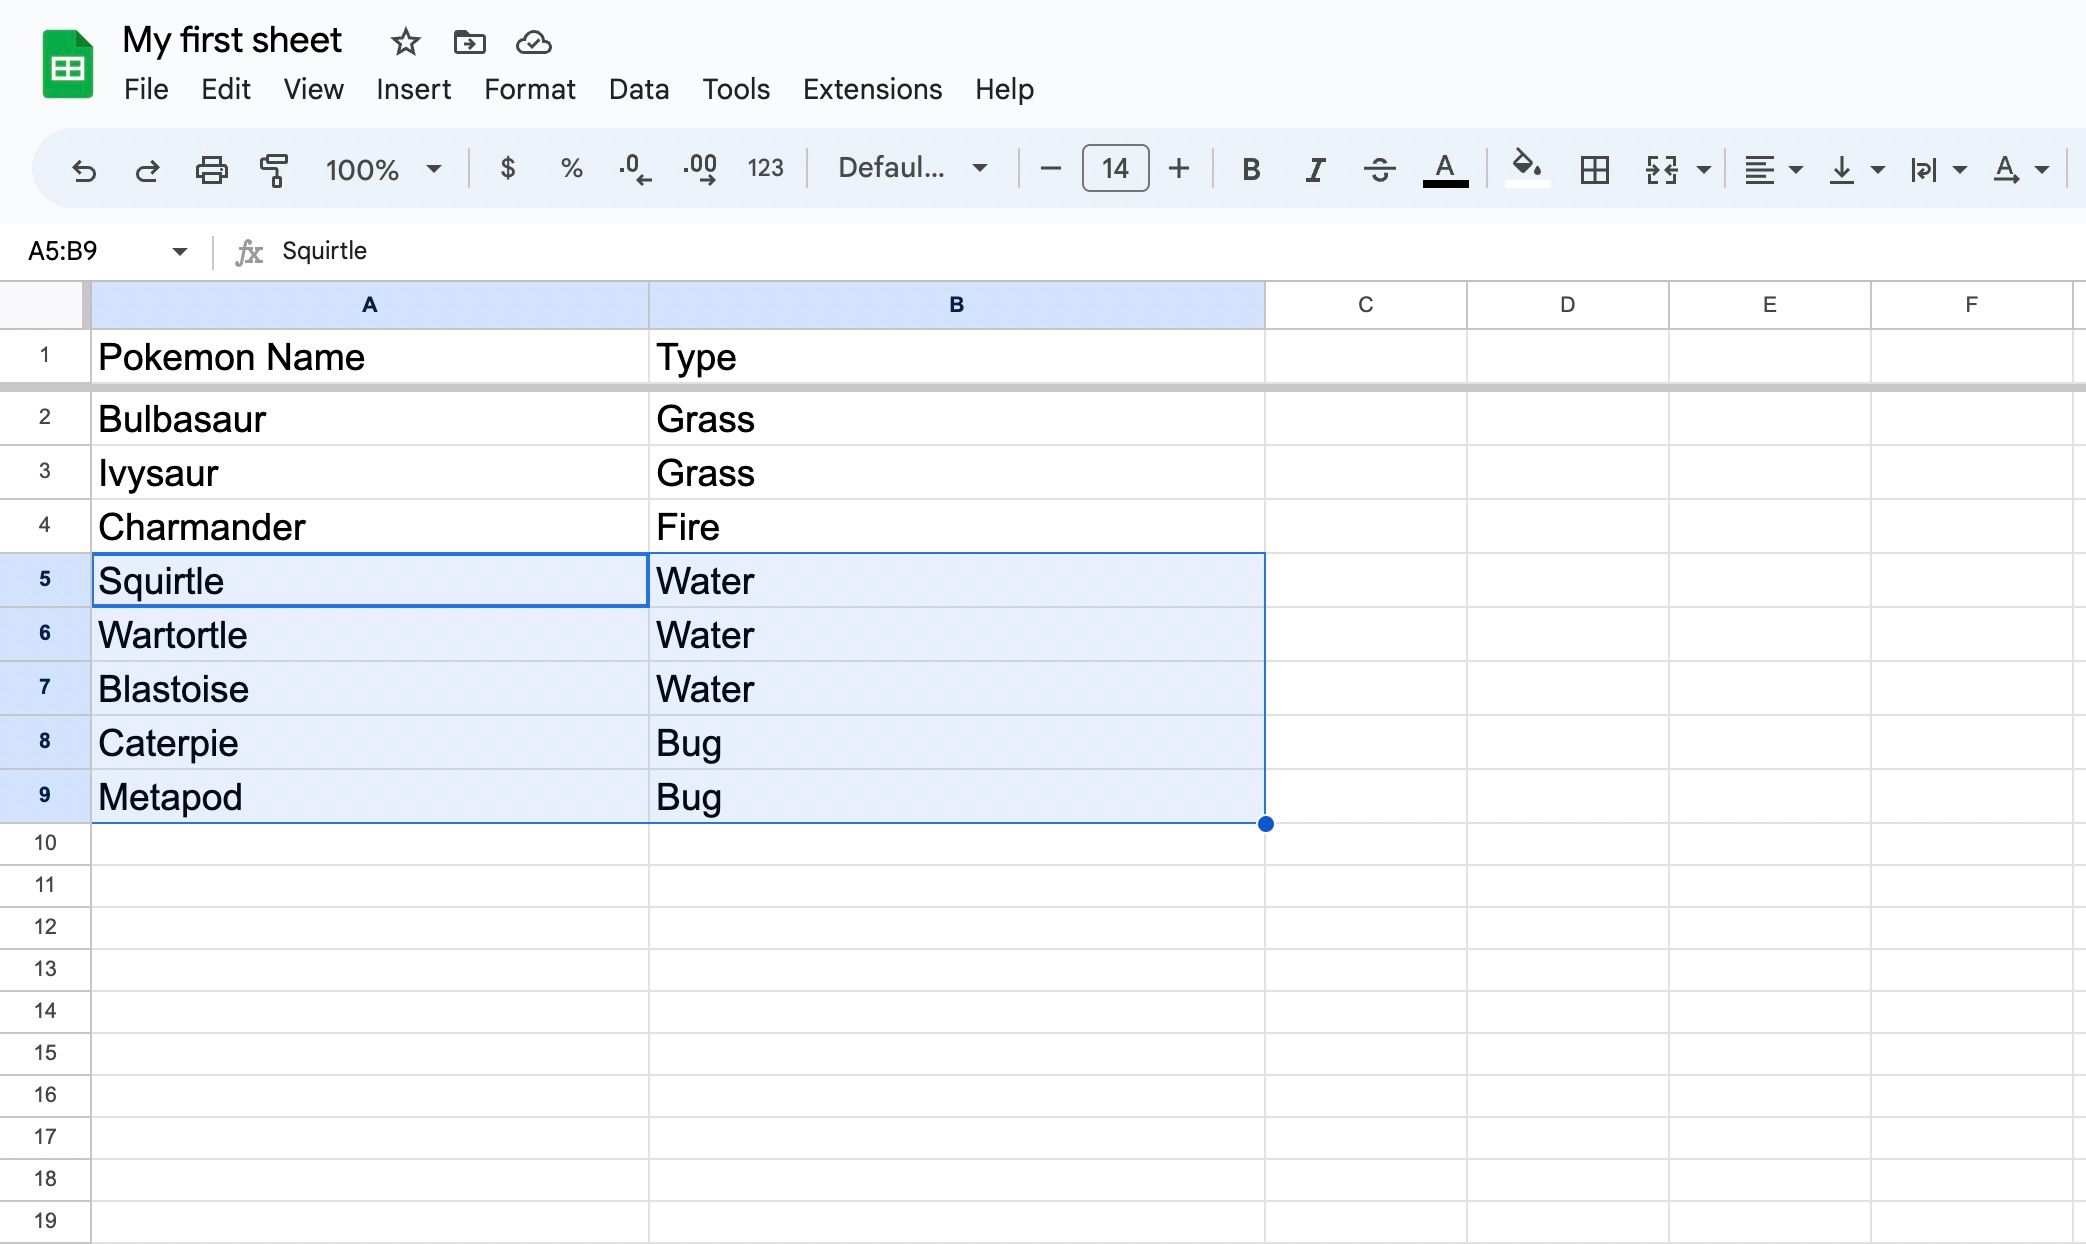The width and height of the screenshot is (2086, 1244).
Task: Open the File menu
Action: click(146, 89)
